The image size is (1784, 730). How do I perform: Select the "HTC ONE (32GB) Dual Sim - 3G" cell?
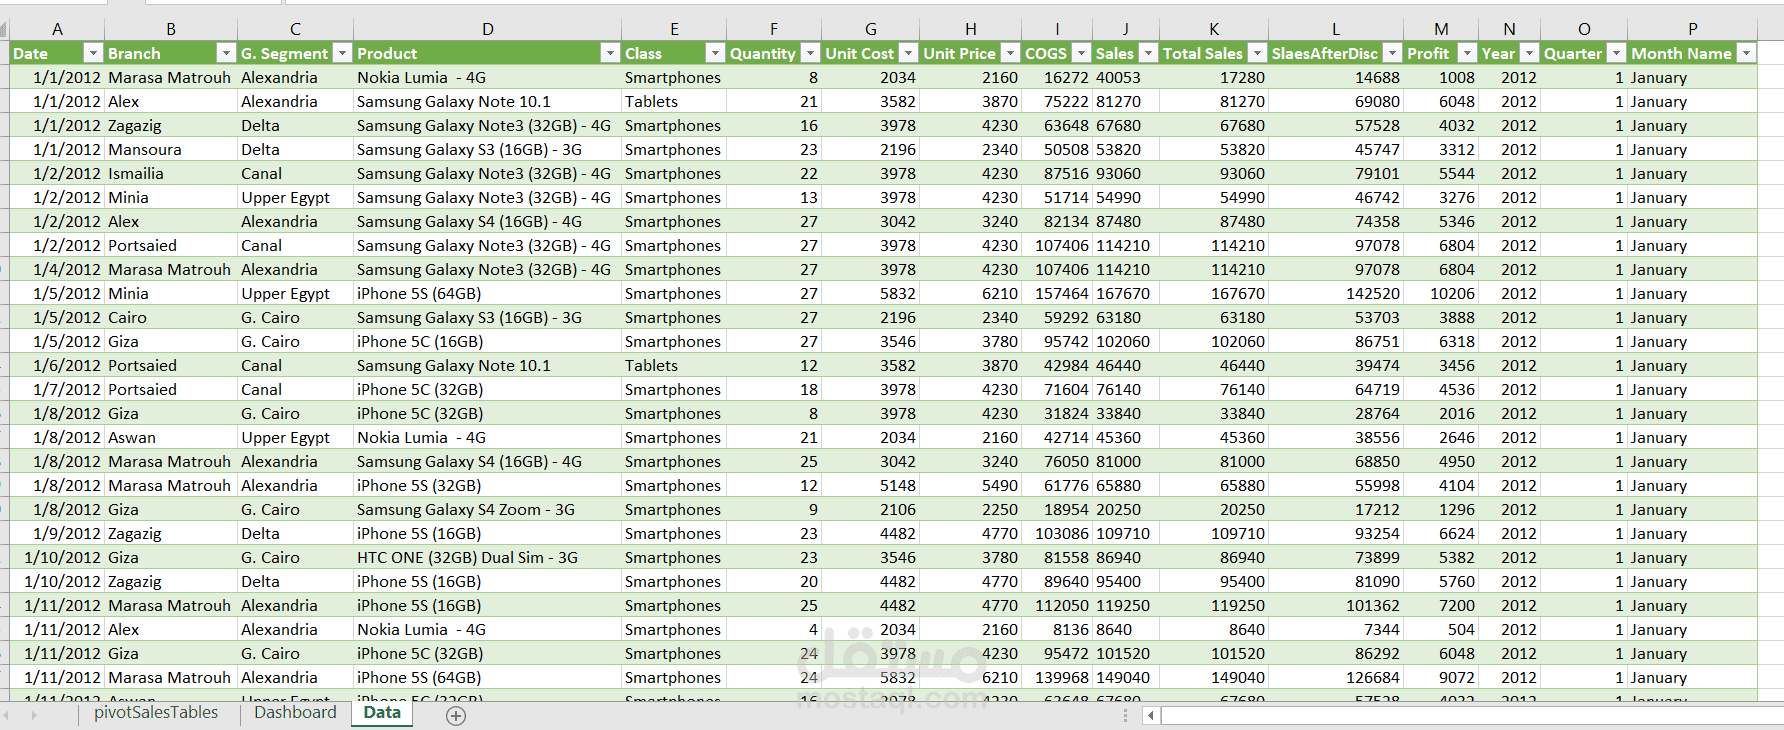[x=487, y=557]
